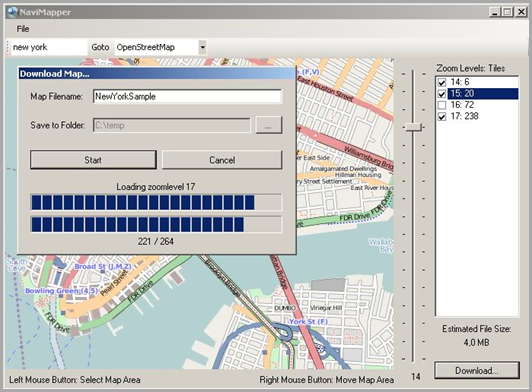
Task: Open the File menu
Action: tap(23, 29)
